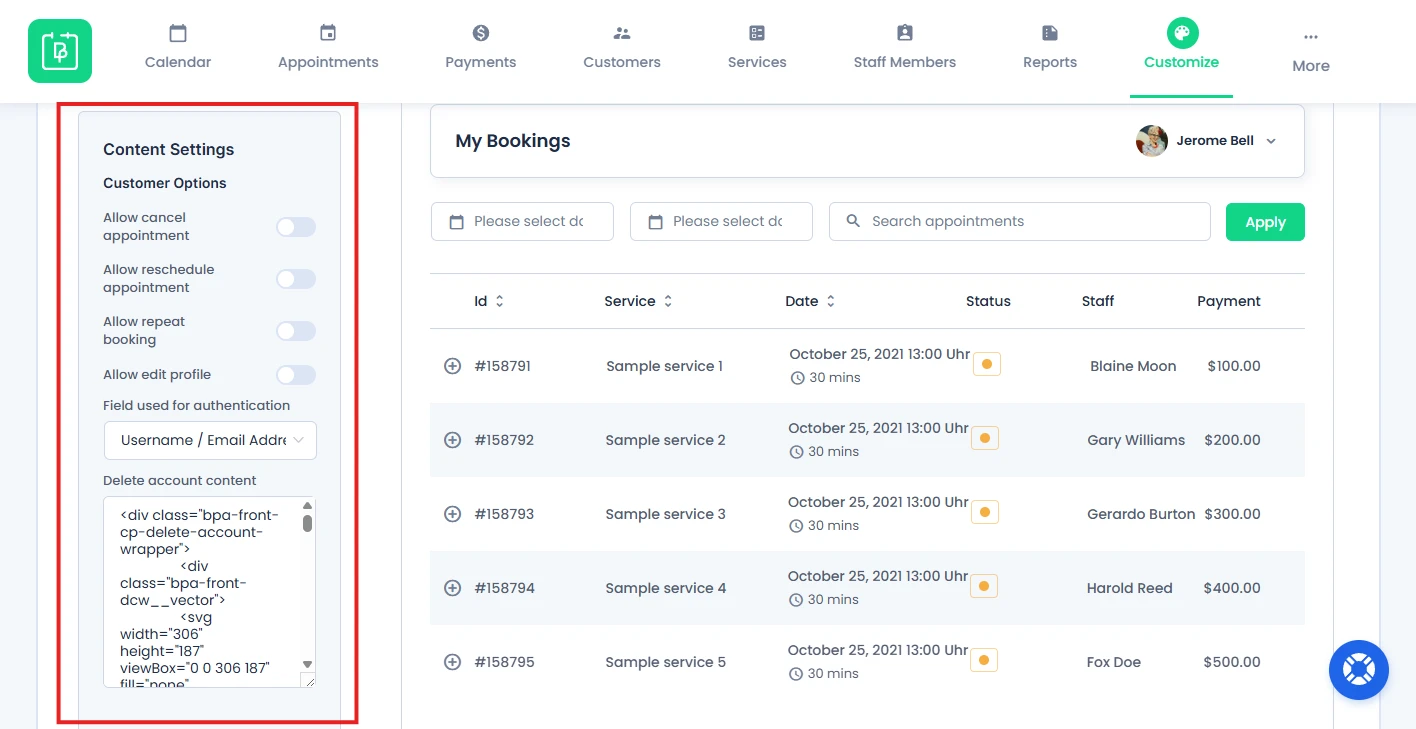The width and height of the screenshot is (1416, 729).
Task: Click the Calendar icon in navigation
Action: 178,33
